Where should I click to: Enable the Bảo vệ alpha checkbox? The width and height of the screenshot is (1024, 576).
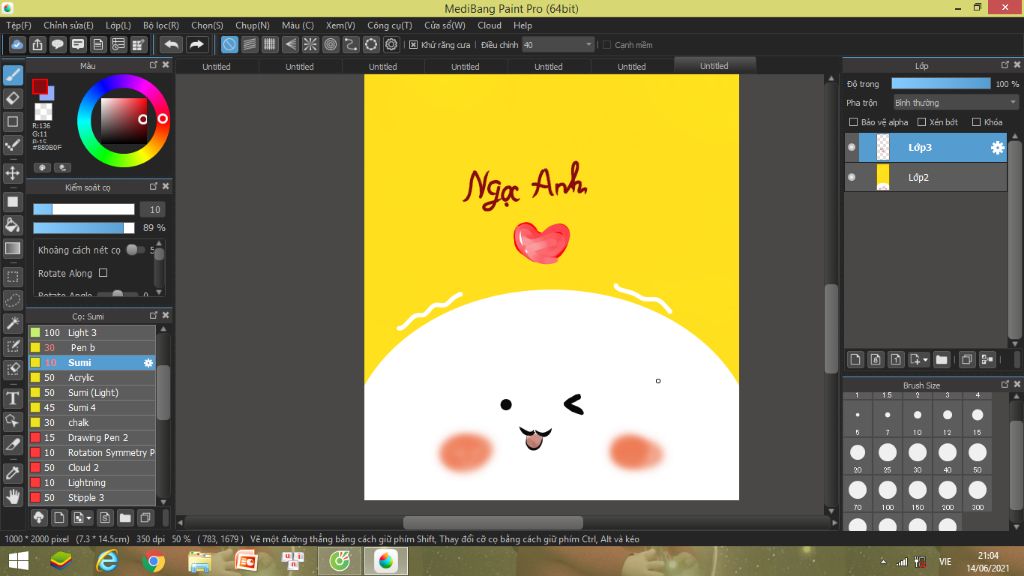coord(853,122)
